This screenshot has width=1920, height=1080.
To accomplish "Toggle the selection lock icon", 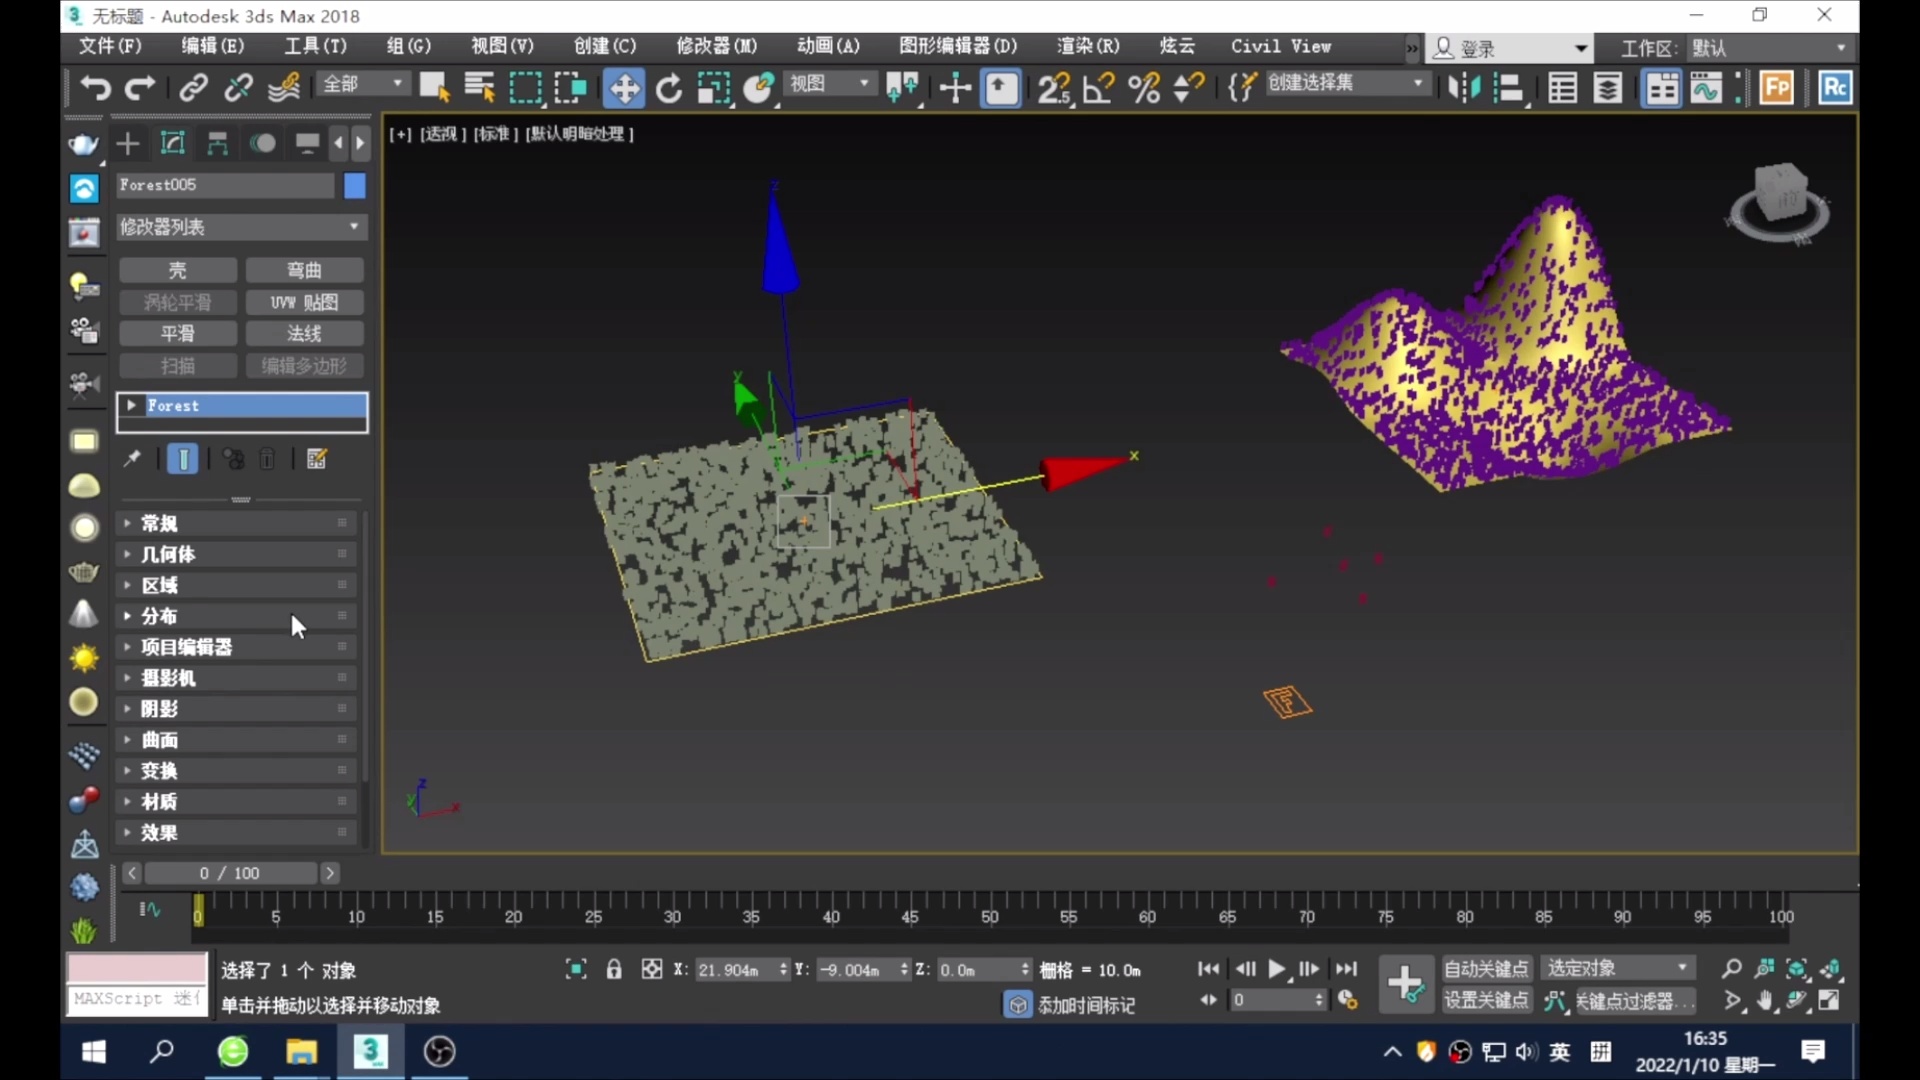I will (x=614, y=969).
